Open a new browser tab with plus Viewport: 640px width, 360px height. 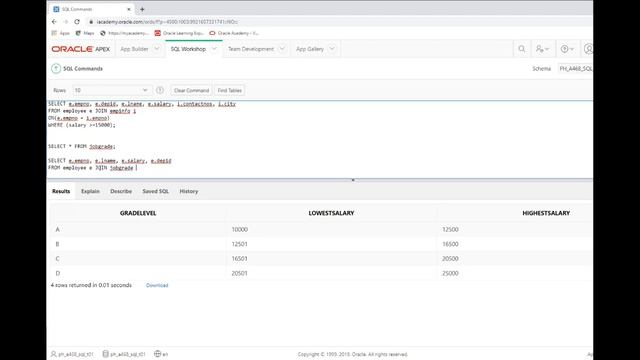coord(142,9)
